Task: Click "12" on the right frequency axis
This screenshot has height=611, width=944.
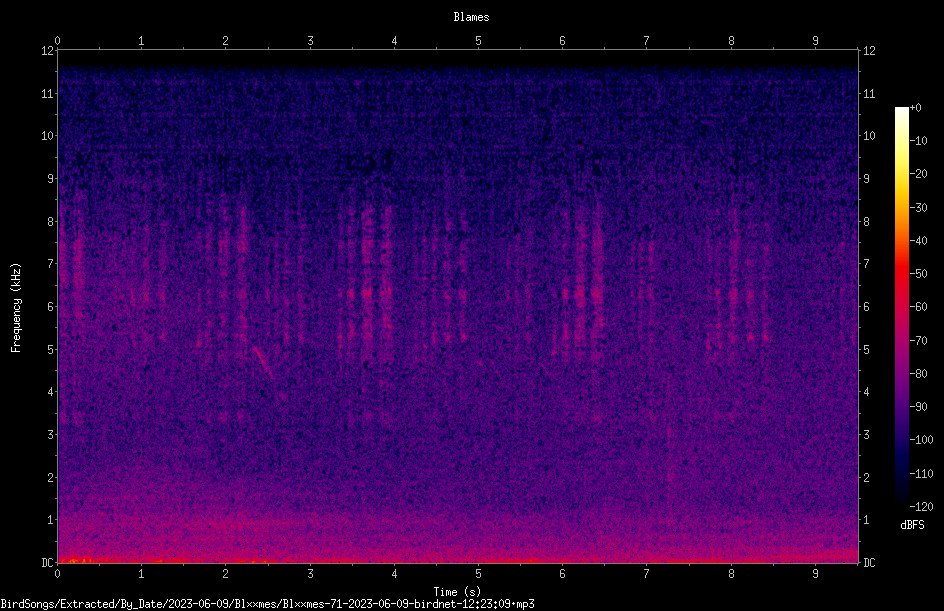Action: click(869, 51)
